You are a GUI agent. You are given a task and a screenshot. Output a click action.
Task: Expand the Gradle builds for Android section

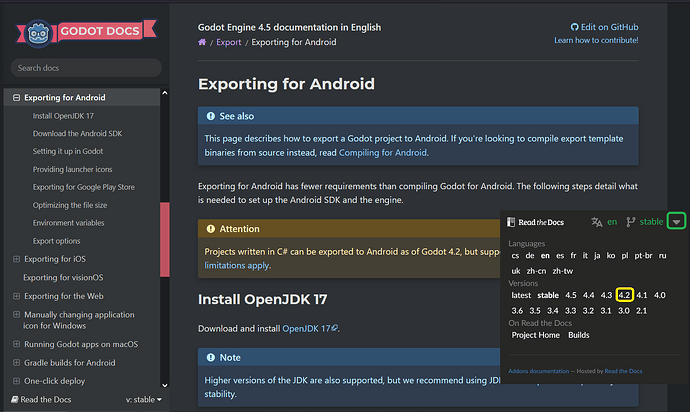16,363
